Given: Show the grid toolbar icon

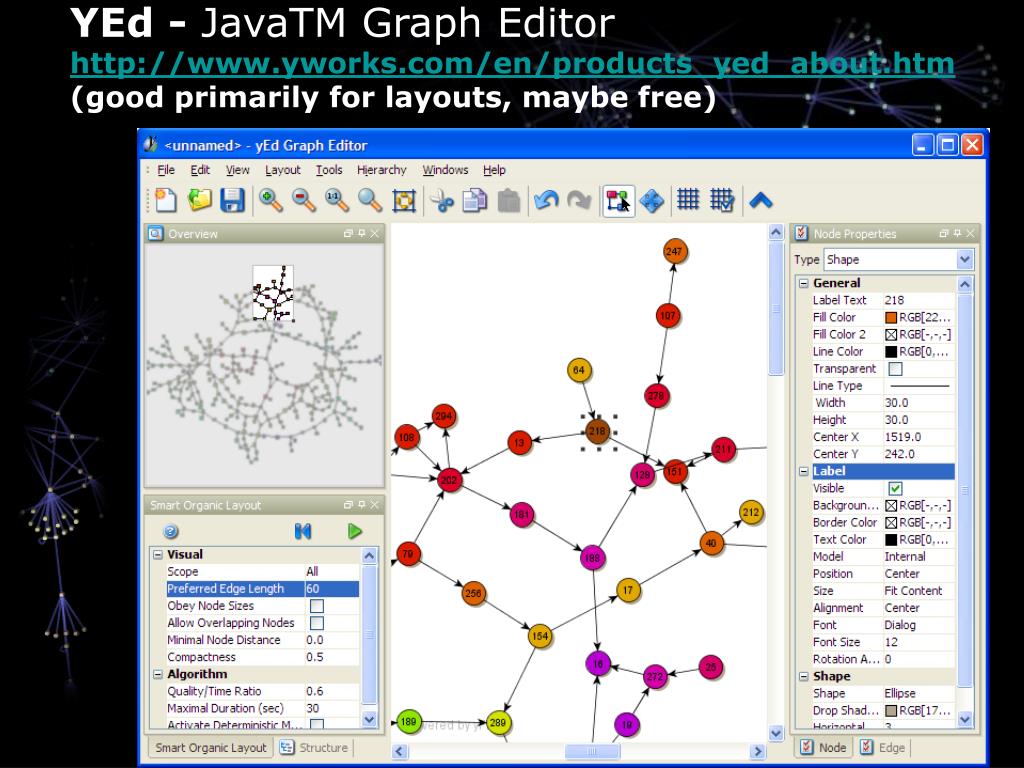Looking at the screenshot, I should [688, 199].
